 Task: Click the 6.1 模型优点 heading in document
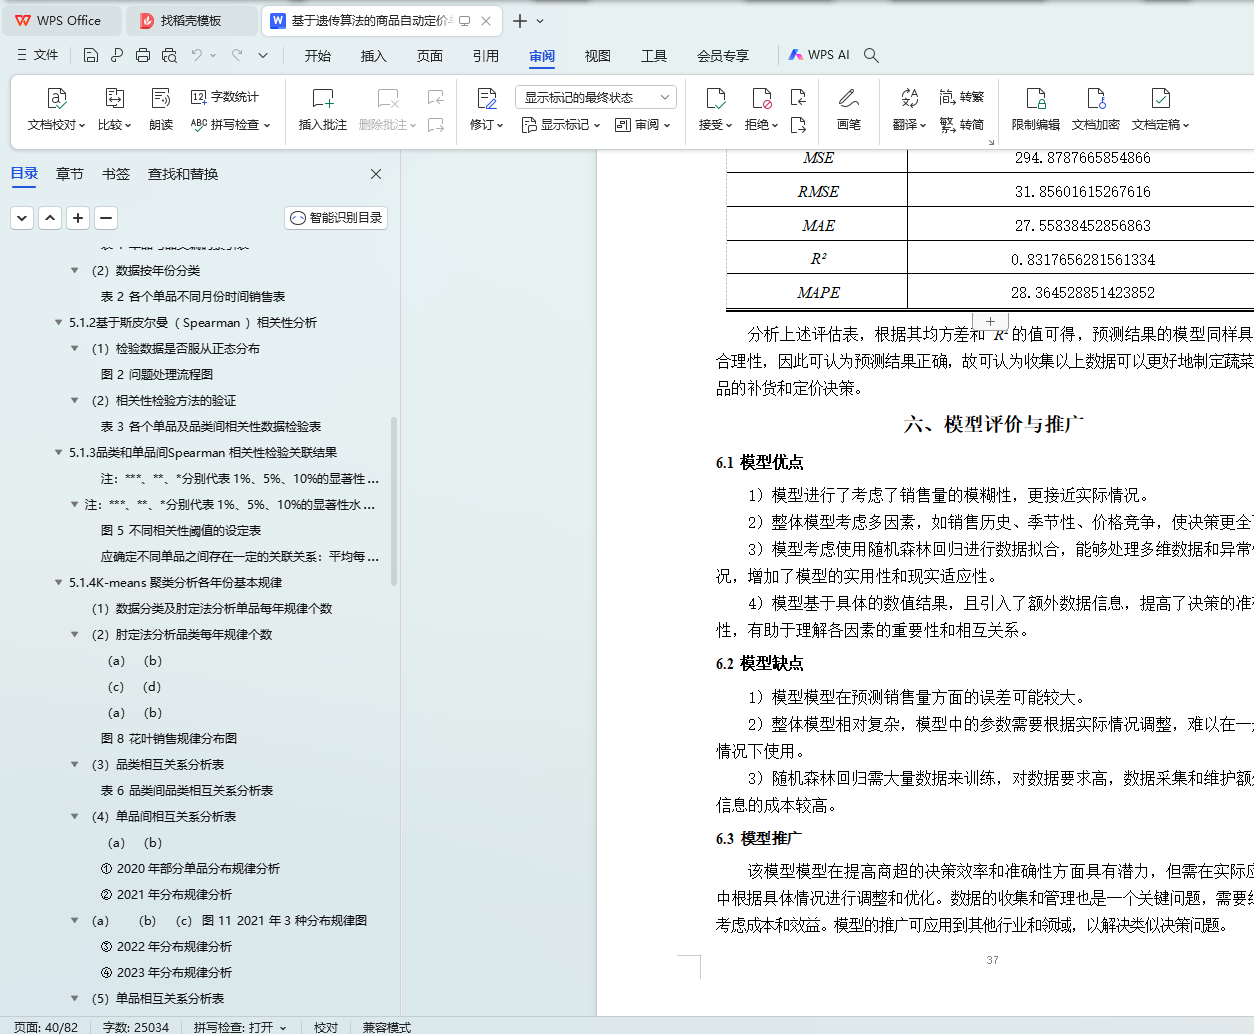[x=759, y=462]
